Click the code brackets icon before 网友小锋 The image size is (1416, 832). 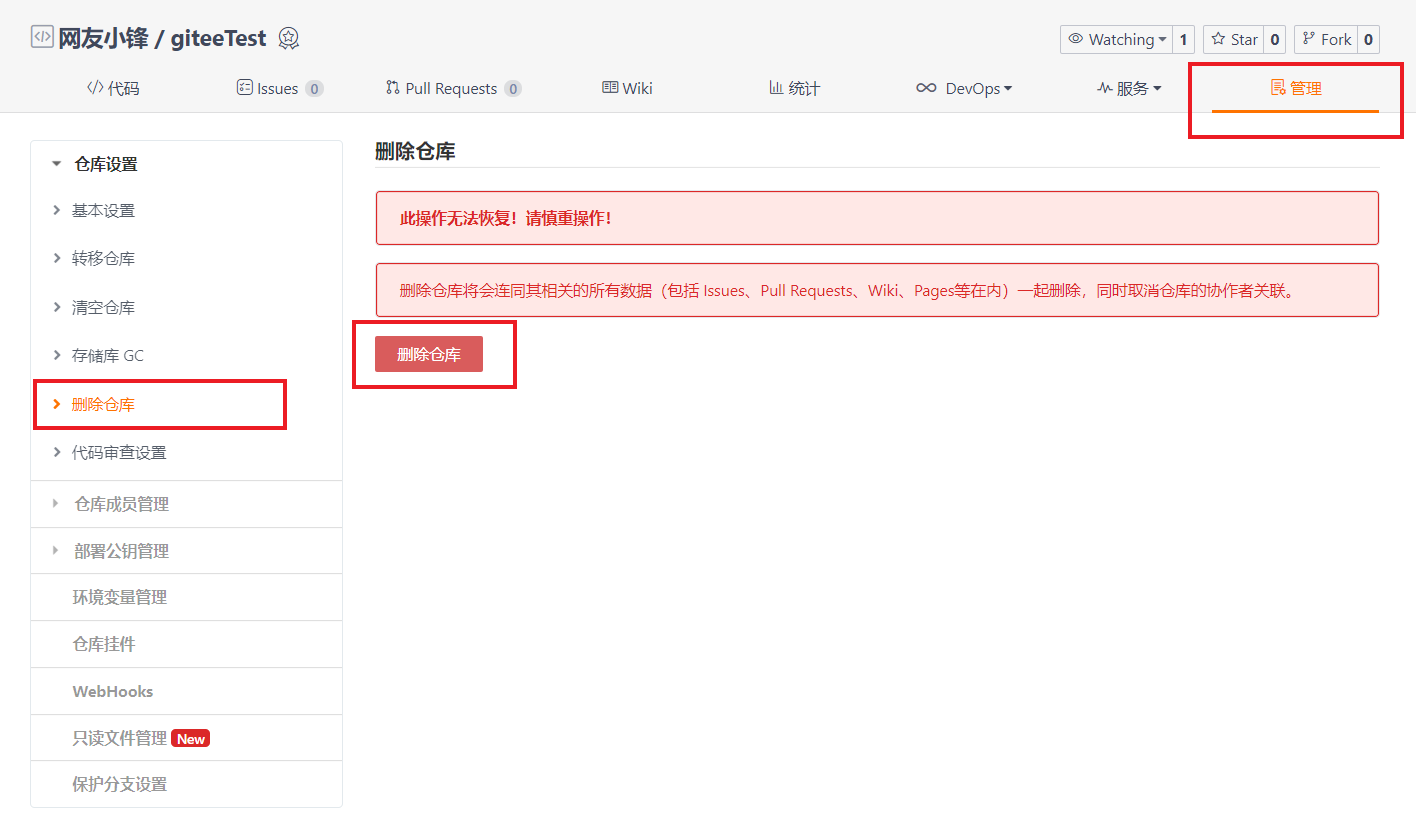(41, 36)
